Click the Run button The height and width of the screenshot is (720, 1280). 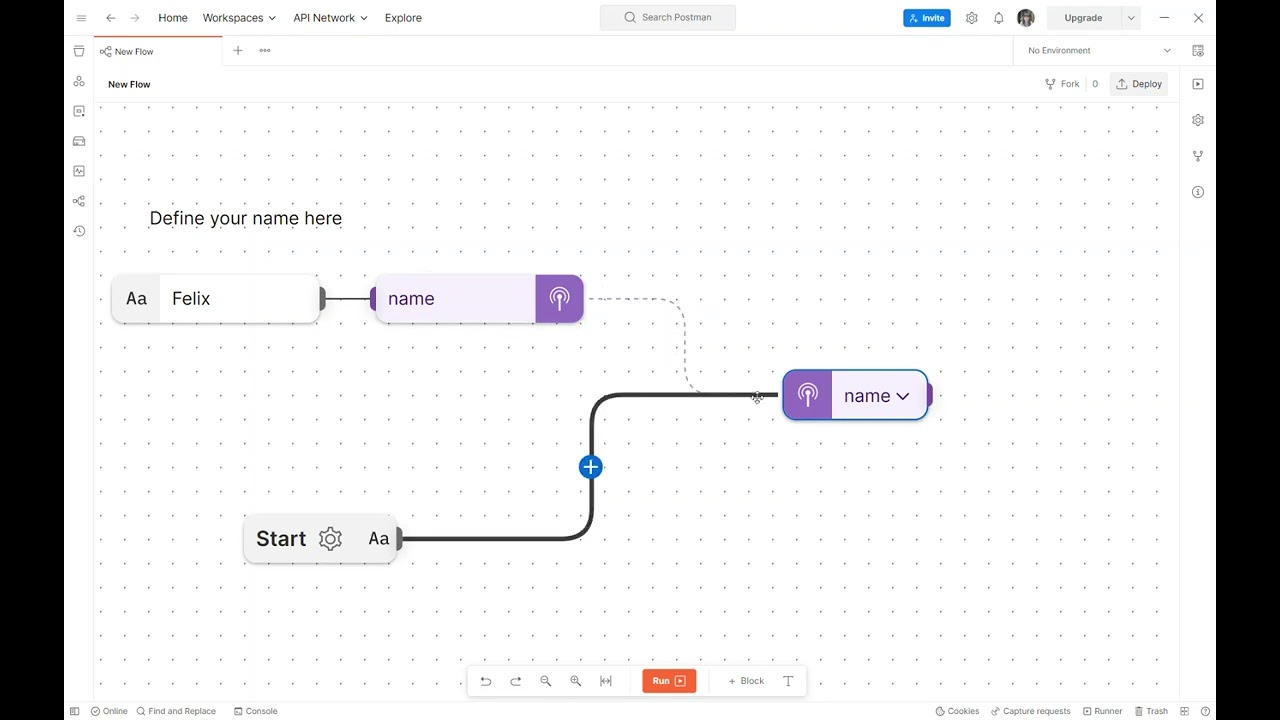click(669, 681)
